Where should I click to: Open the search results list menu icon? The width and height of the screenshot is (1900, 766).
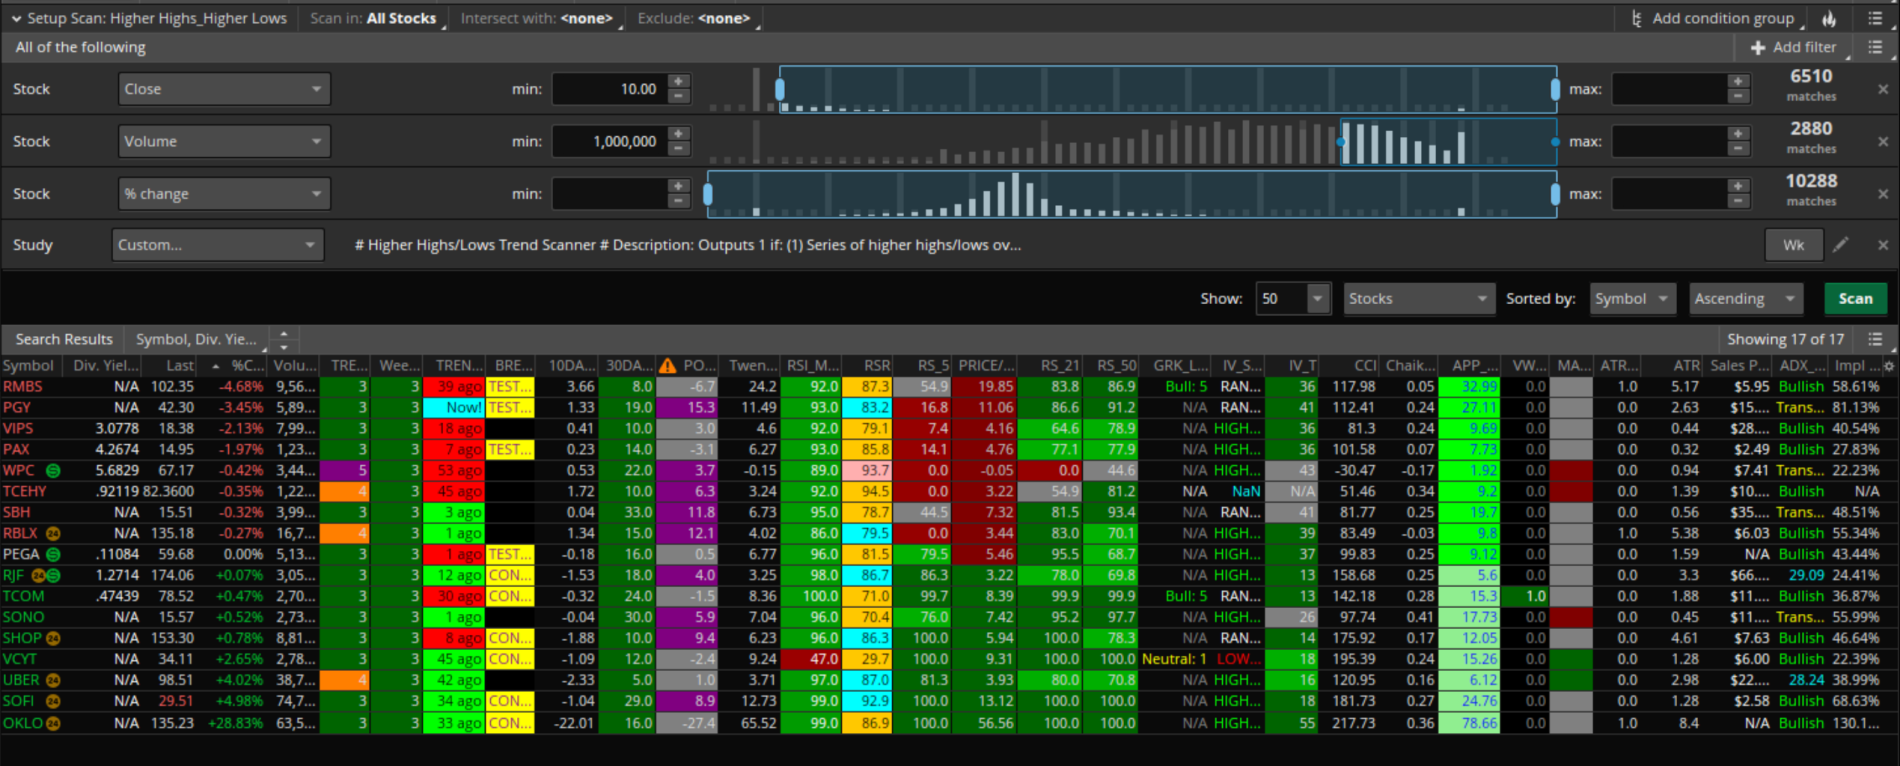1875,340
